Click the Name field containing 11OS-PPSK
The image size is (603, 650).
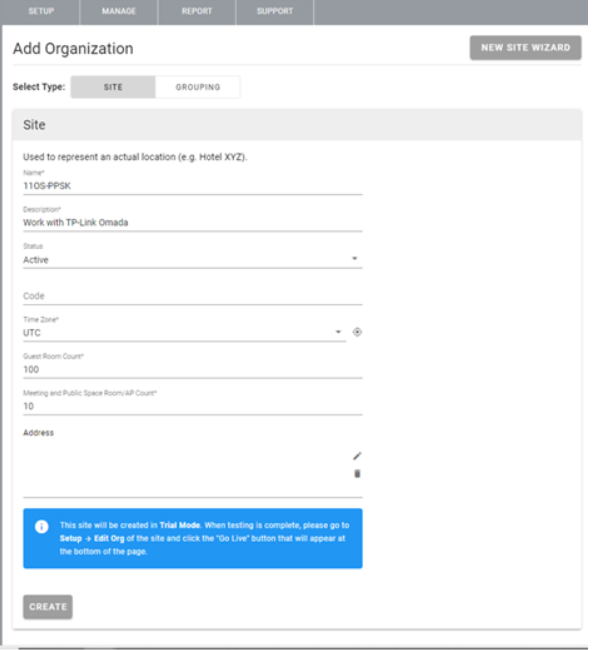click(x=192, y=186)
